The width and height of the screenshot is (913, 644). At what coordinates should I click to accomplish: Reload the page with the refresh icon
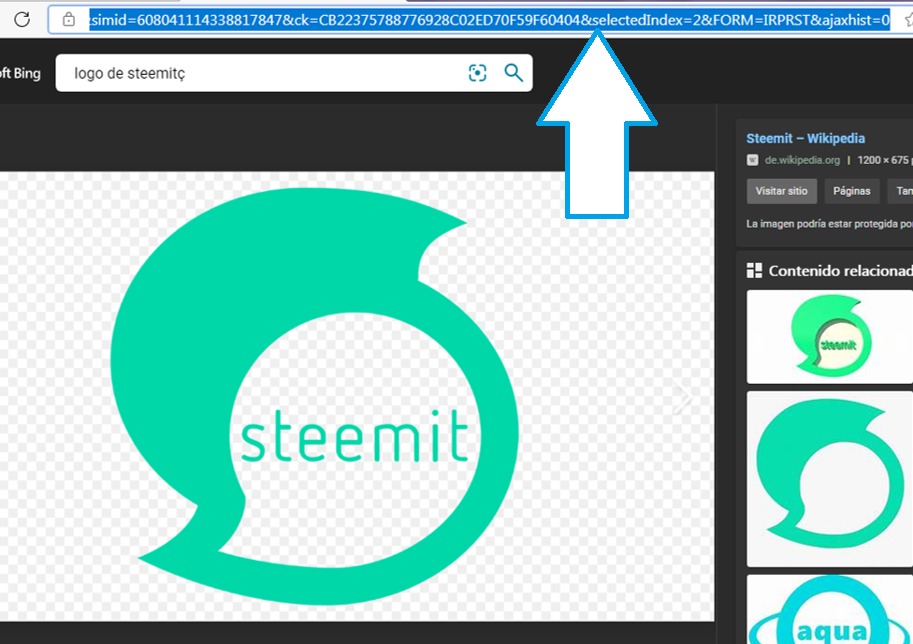22,20
